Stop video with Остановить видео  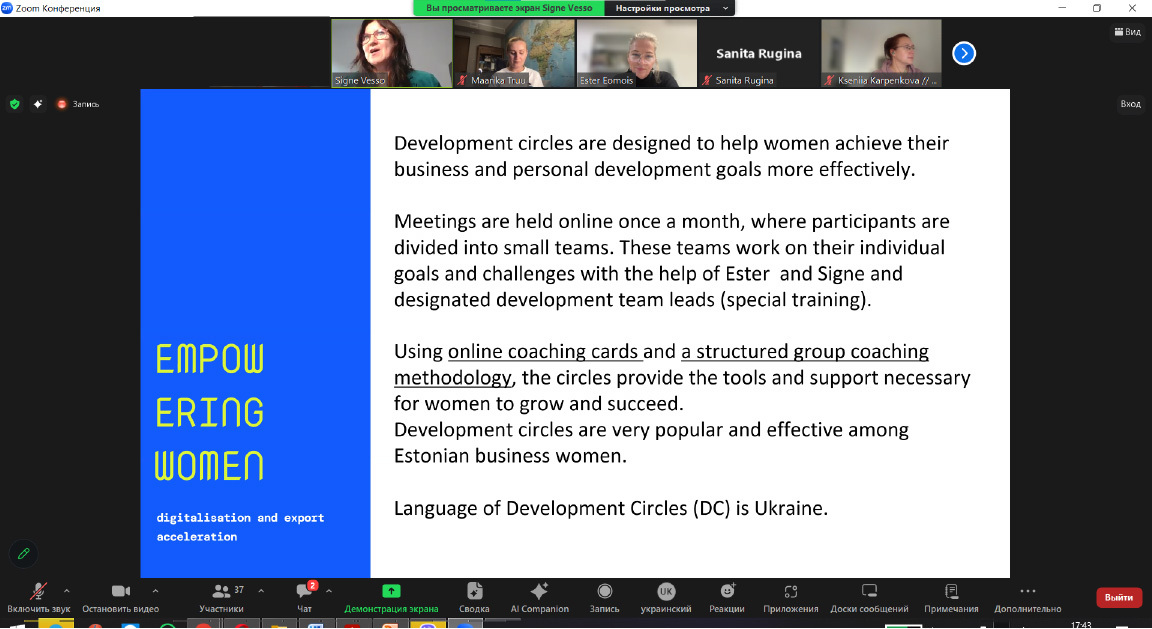pos(120,598)
